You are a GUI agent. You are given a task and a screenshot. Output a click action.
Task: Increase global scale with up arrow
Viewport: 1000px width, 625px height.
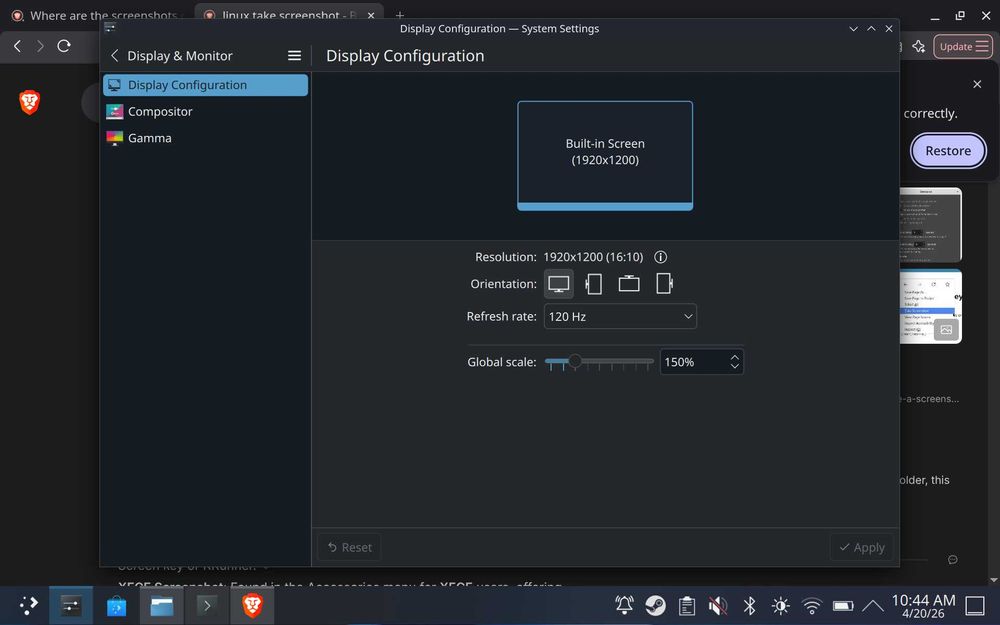tap(735, 358)
